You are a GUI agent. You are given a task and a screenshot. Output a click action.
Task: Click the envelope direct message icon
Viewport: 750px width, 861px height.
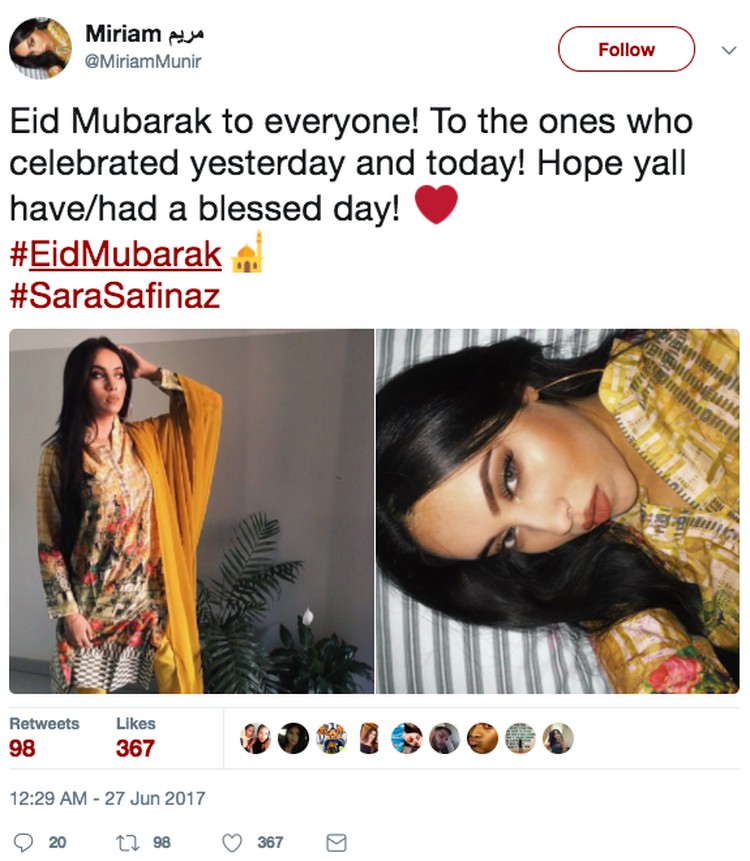coord(336,842)
